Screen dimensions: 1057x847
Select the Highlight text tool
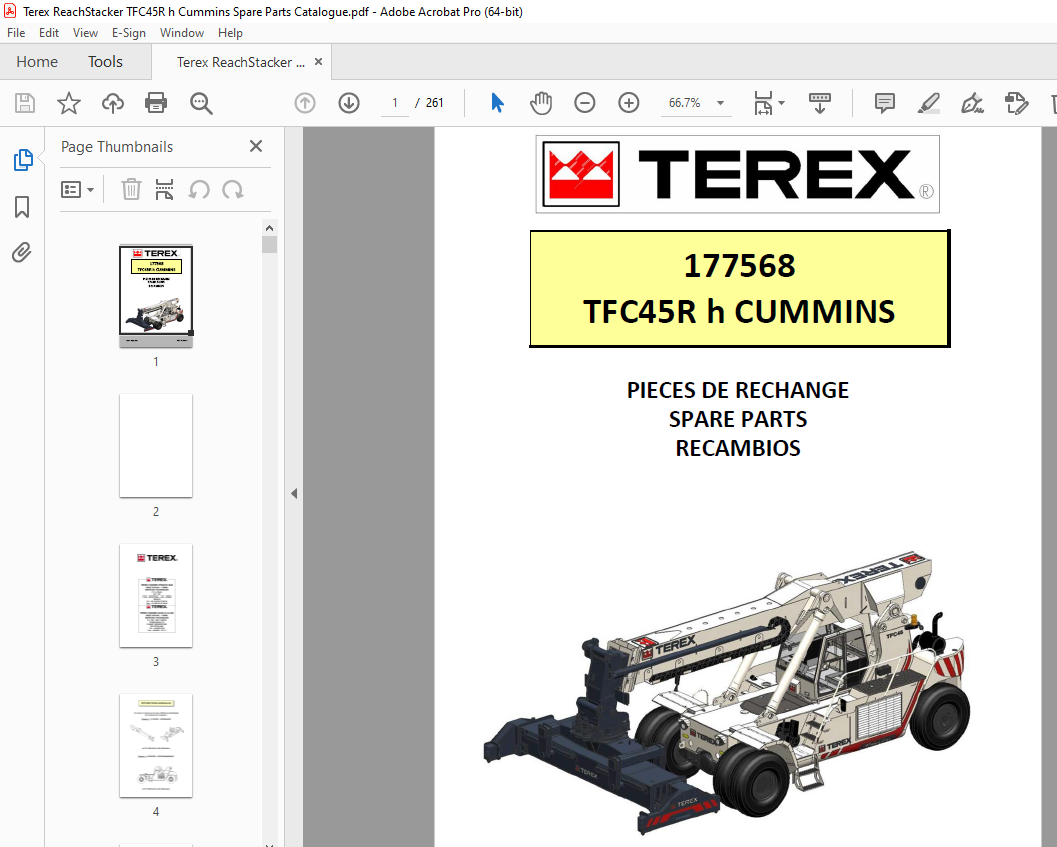pos(929,103)
